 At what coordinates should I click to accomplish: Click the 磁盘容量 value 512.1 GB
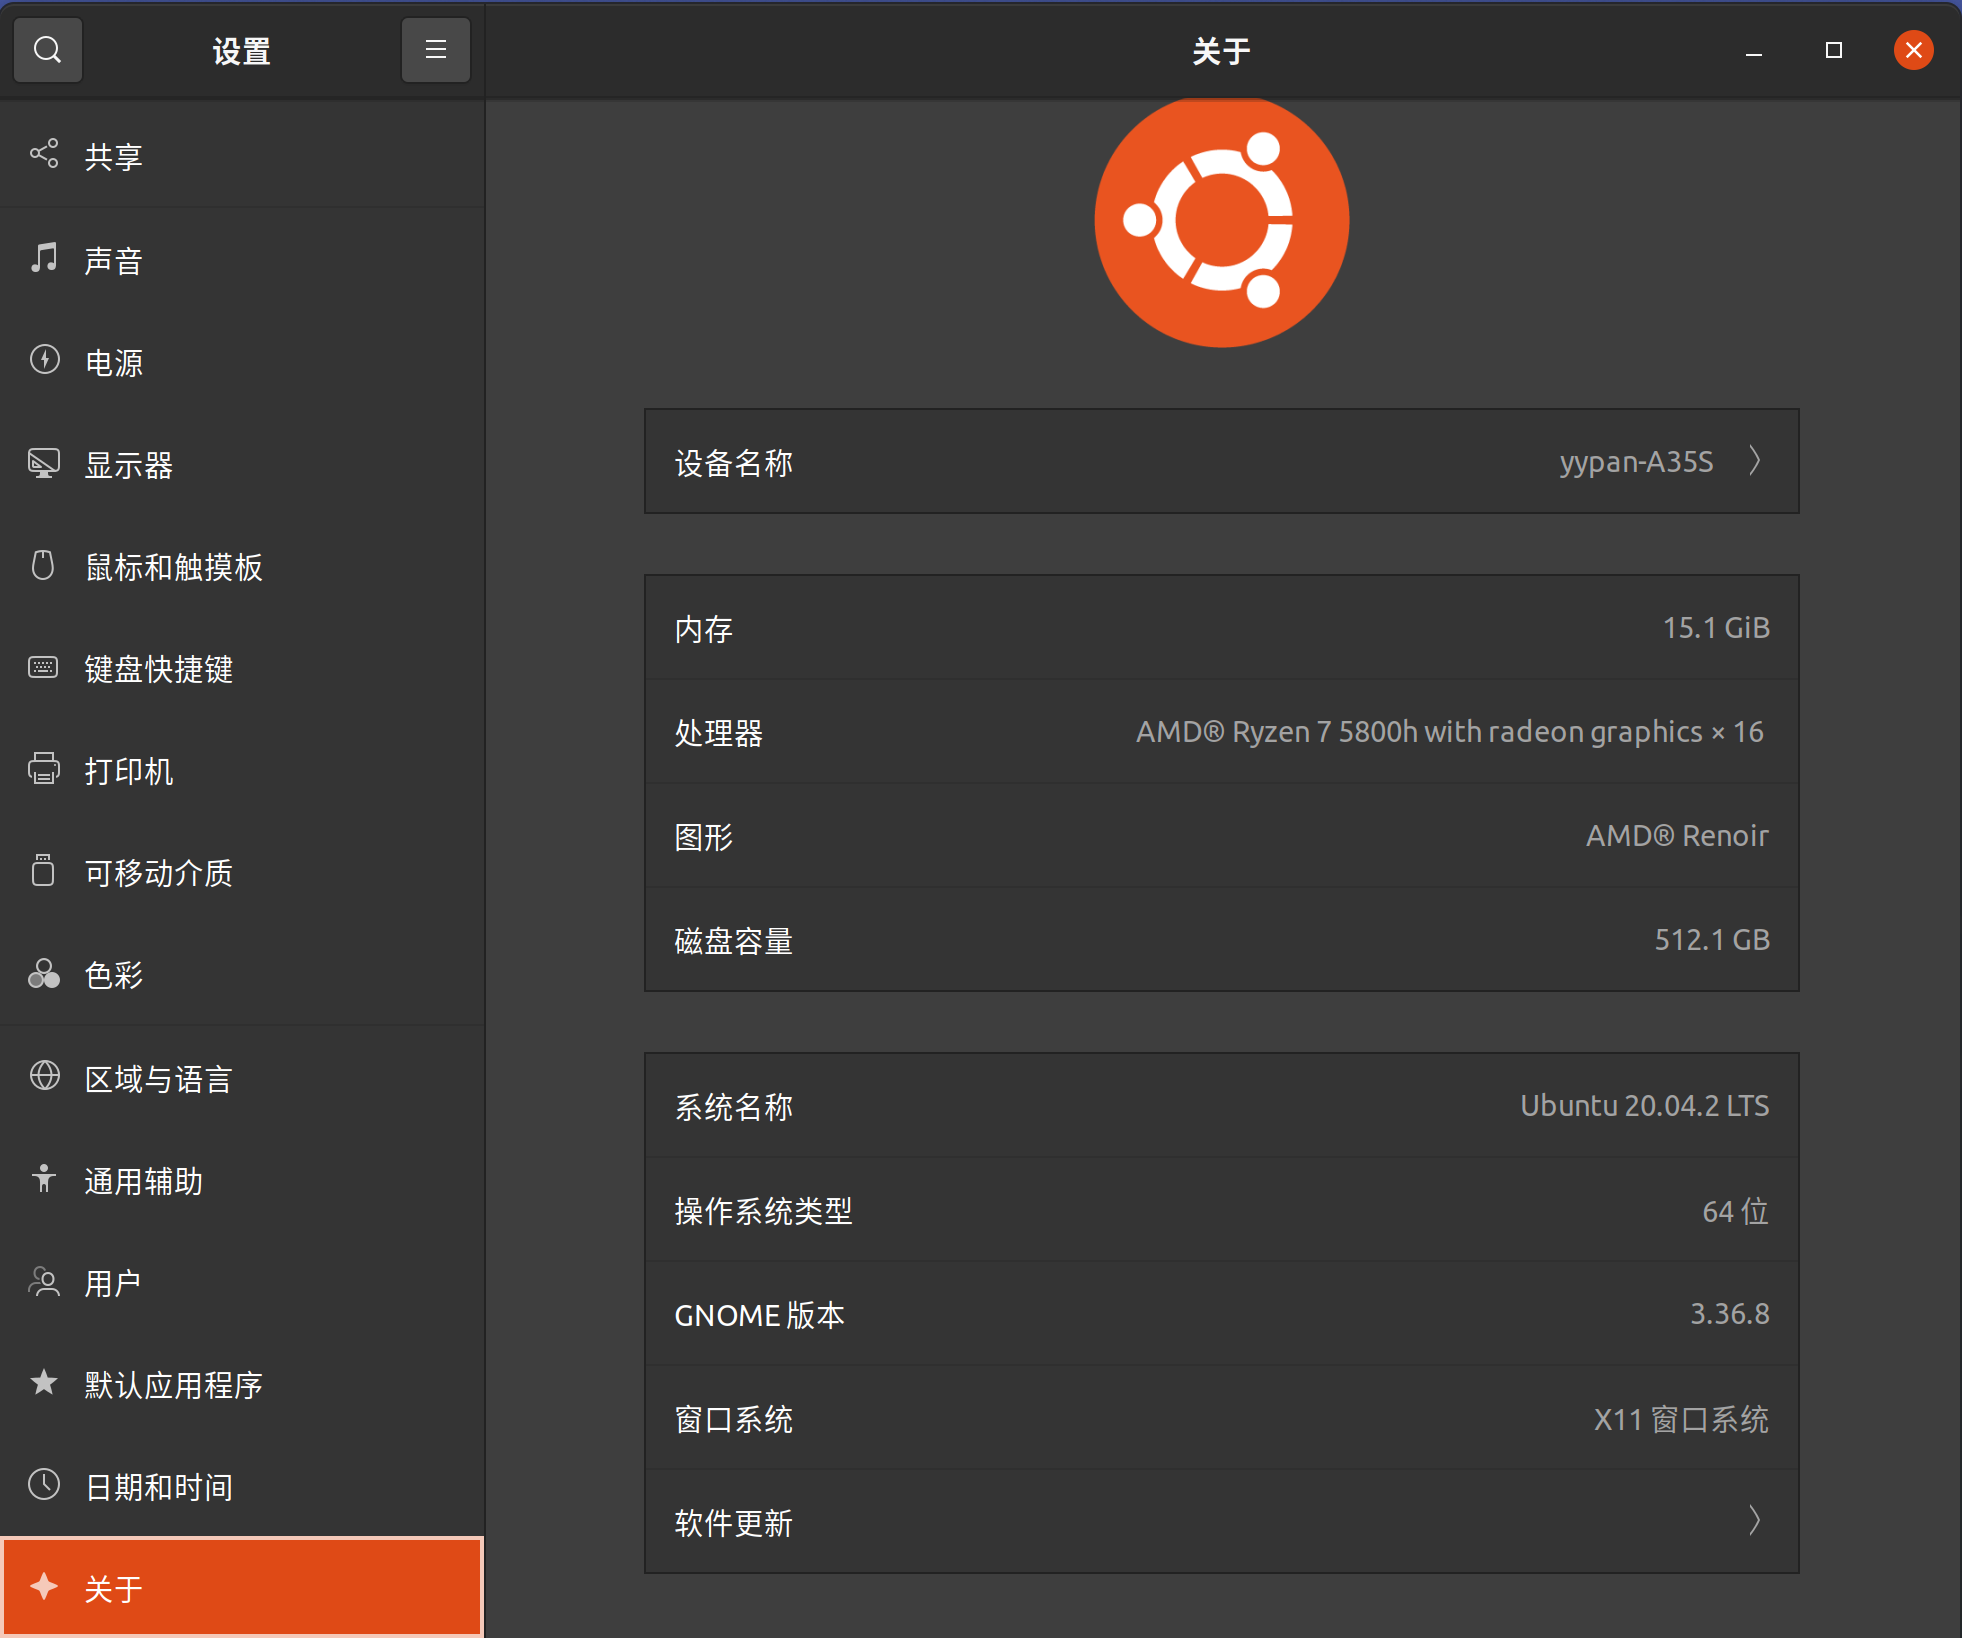1712,940
